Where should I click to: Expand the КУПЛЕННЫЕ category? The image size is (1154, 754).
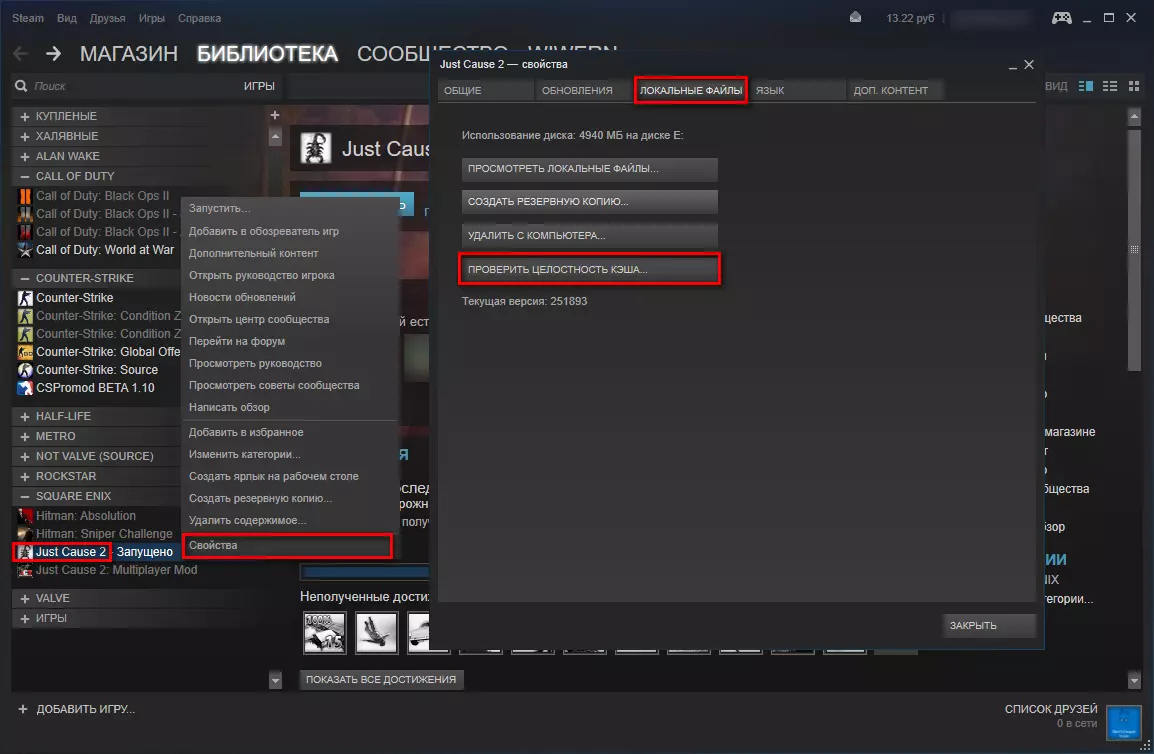tap(25, 116)
